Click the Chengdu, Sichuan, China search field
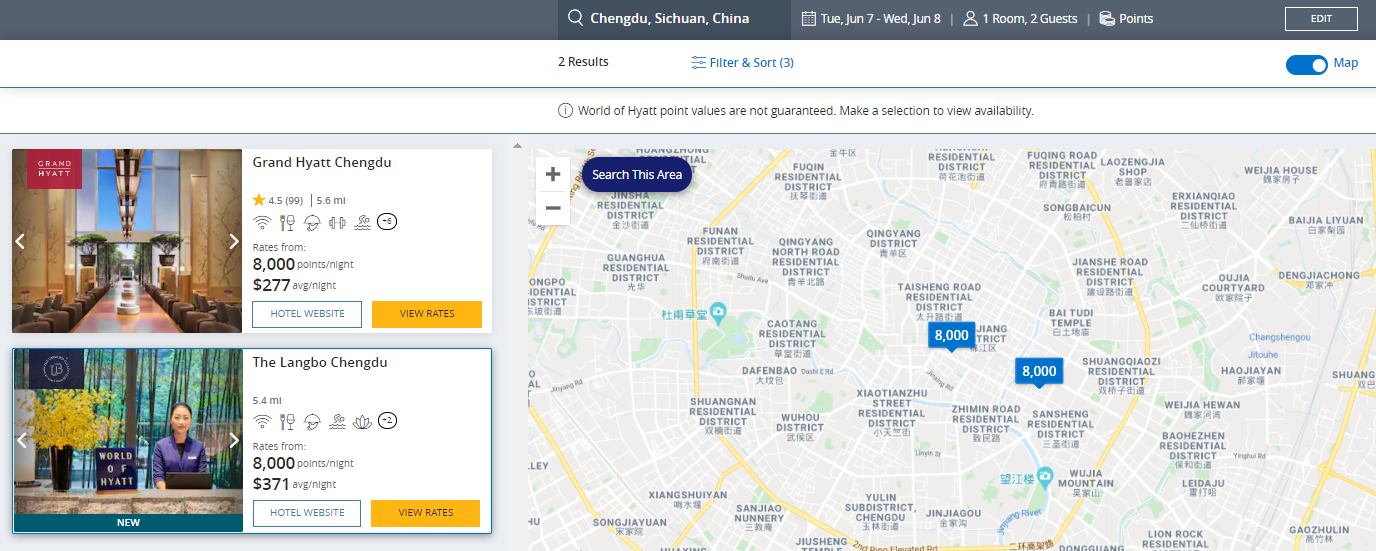This screenshot has width=1376, height=551. [674, 19]
